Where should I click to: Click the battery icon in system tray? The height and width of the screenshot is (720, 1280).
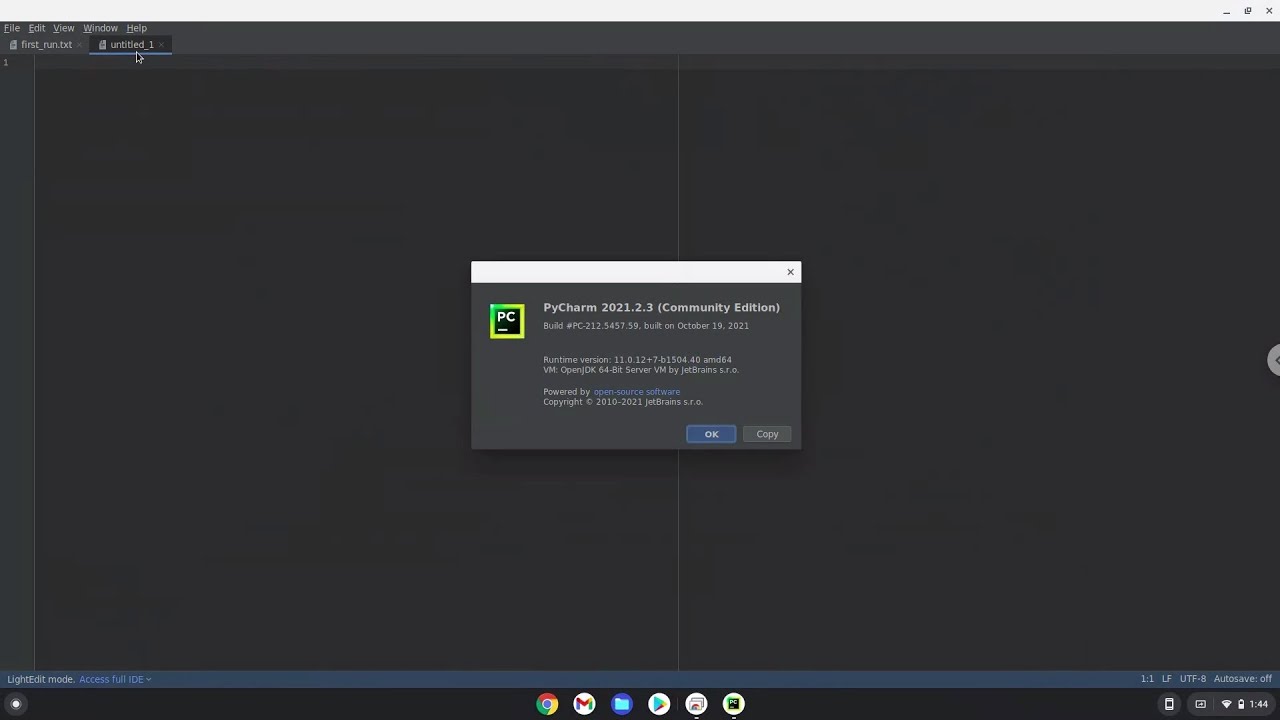coord(1242,704)
